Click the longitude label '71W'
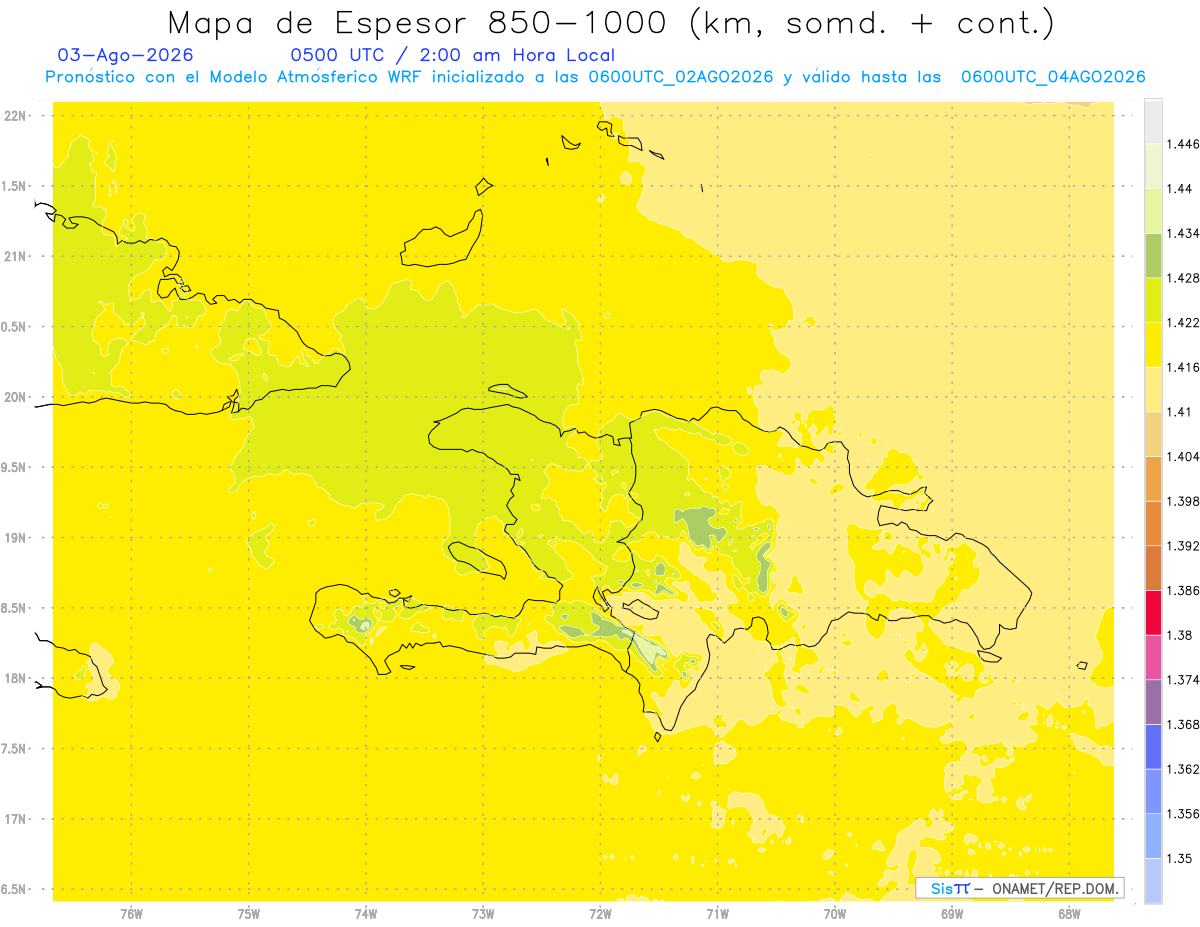Screen dimensions: 1200x927 [717, 914]
